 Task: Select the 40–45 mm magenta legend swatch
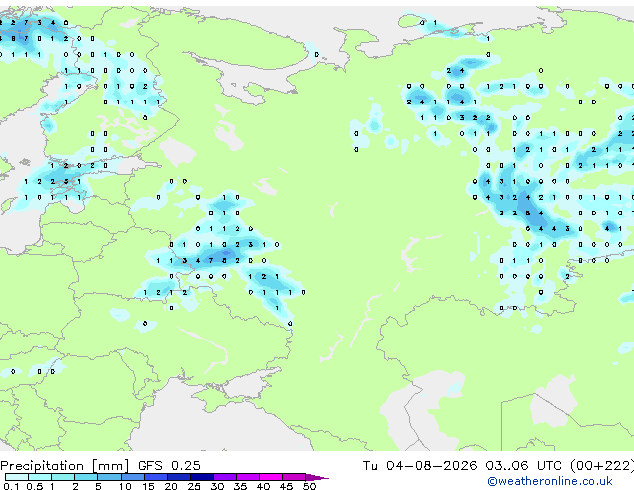[271, 477]
